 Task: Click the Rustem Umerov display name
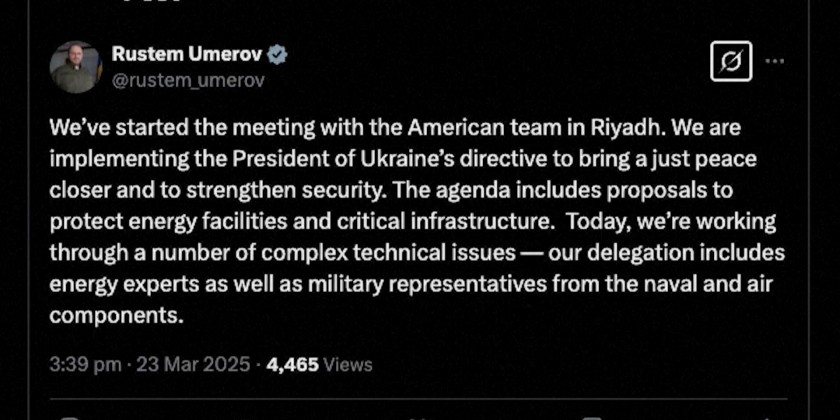(x=185, y=56)
